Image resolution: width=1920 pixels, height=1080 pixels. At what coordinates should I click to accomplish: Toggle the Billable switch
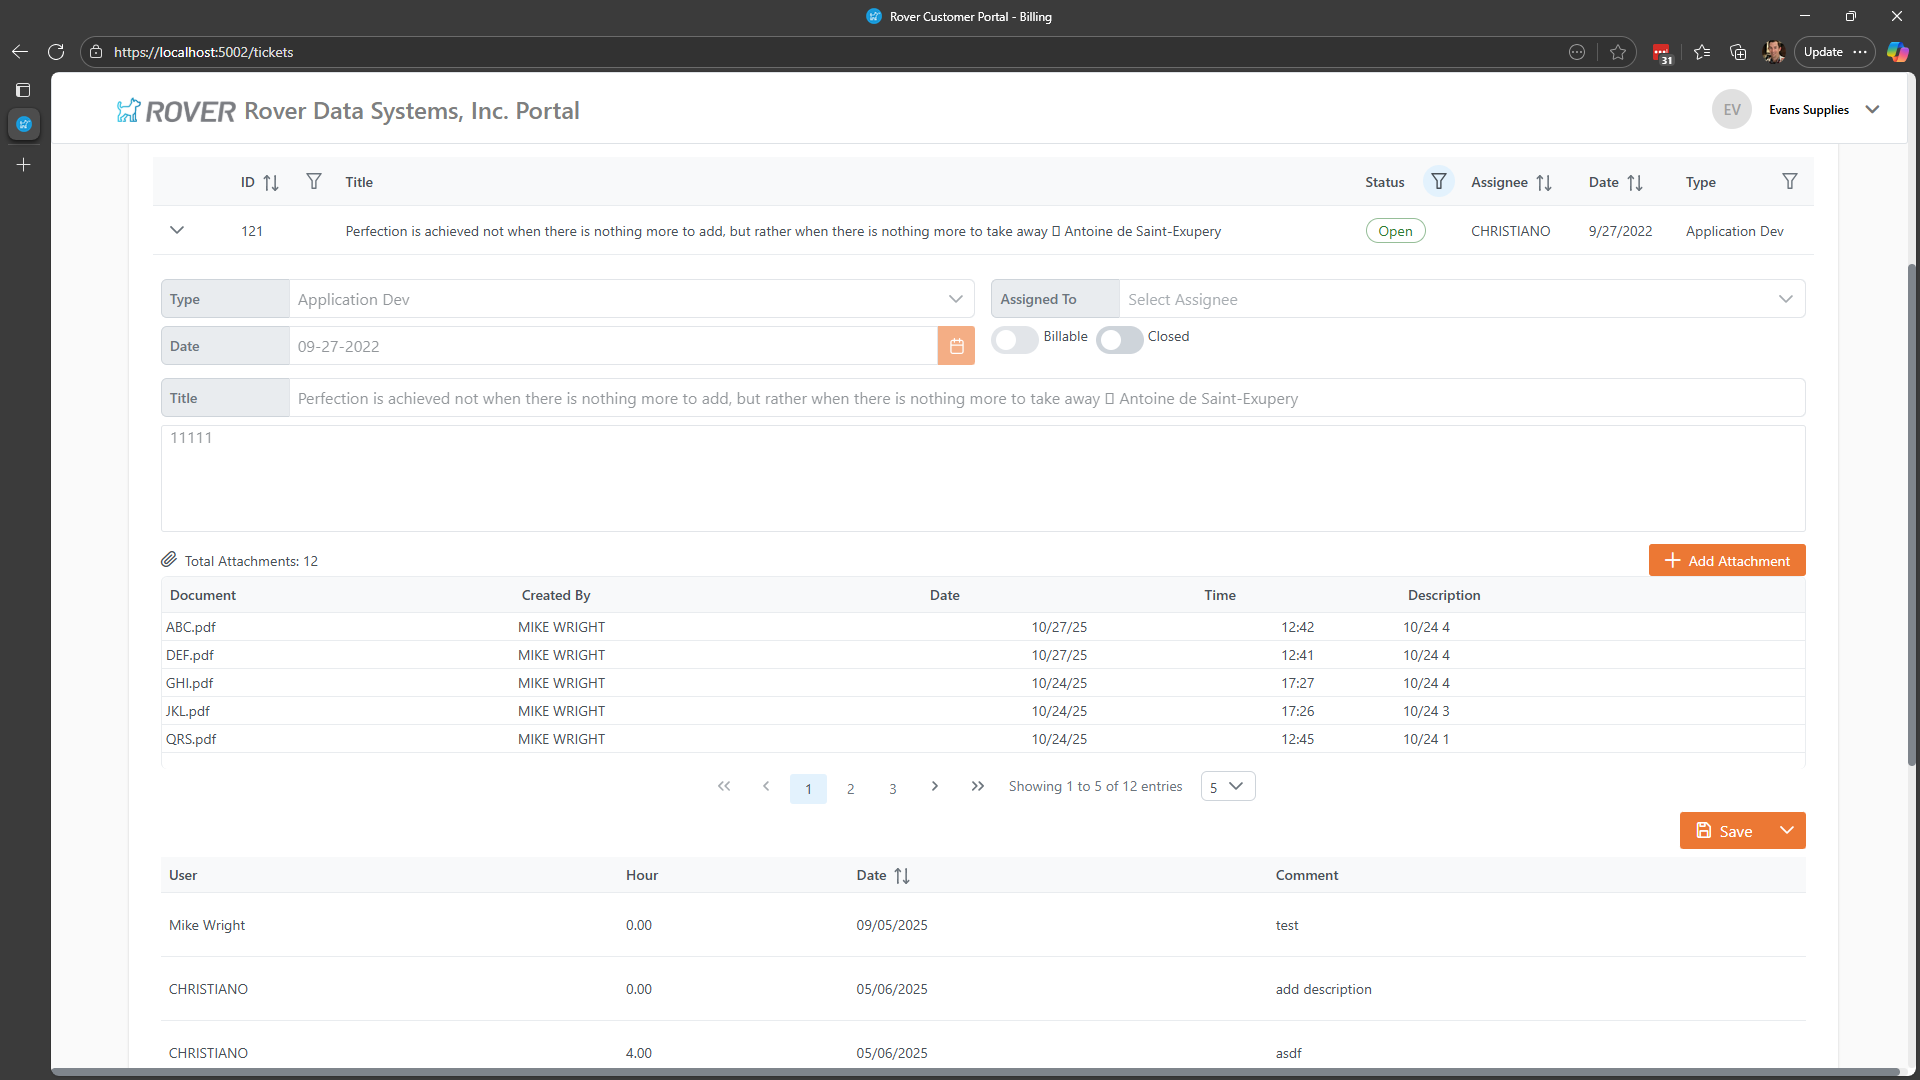tap(1014, 340)
